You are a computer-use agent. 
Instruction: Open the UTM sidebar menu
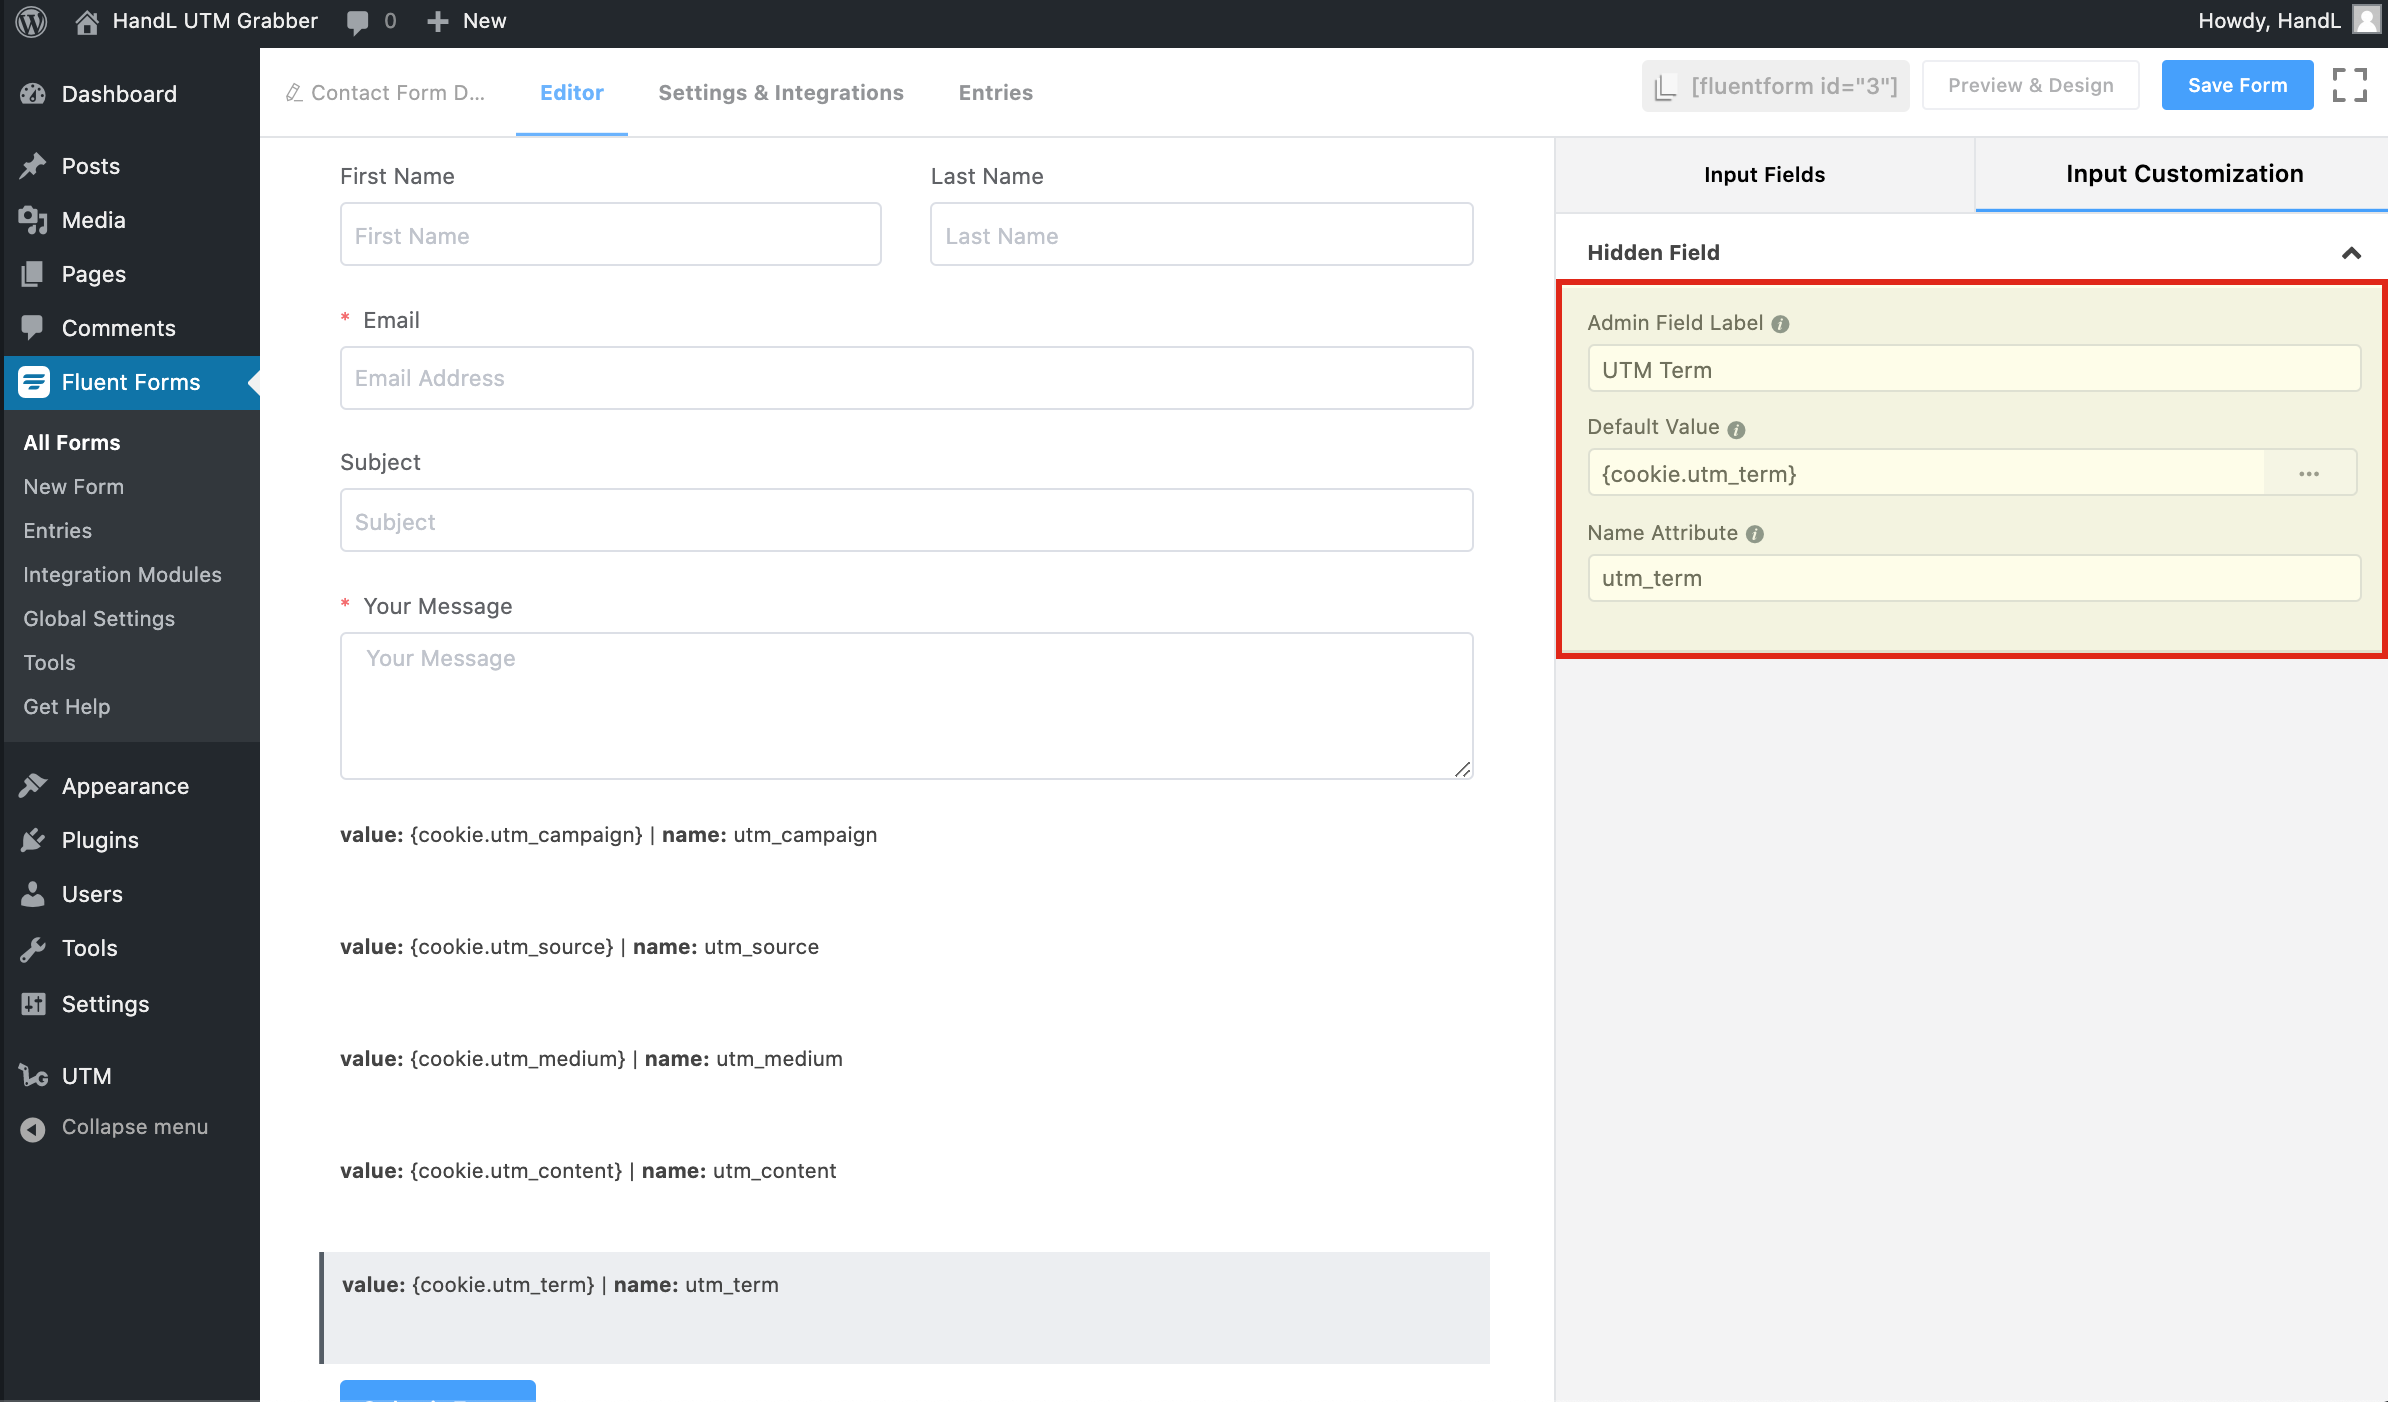(x=86, y=1076)
